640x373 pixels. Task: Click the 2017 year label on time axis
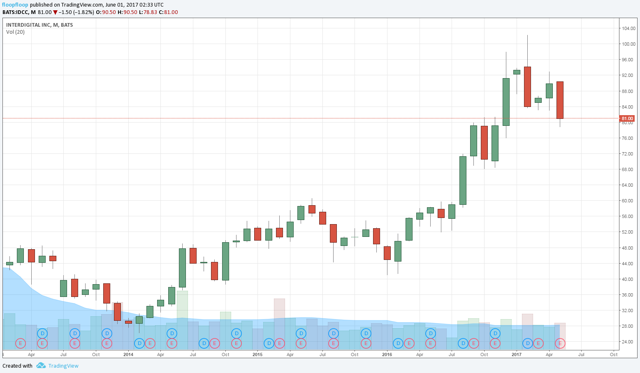click(x=517, y=354)
